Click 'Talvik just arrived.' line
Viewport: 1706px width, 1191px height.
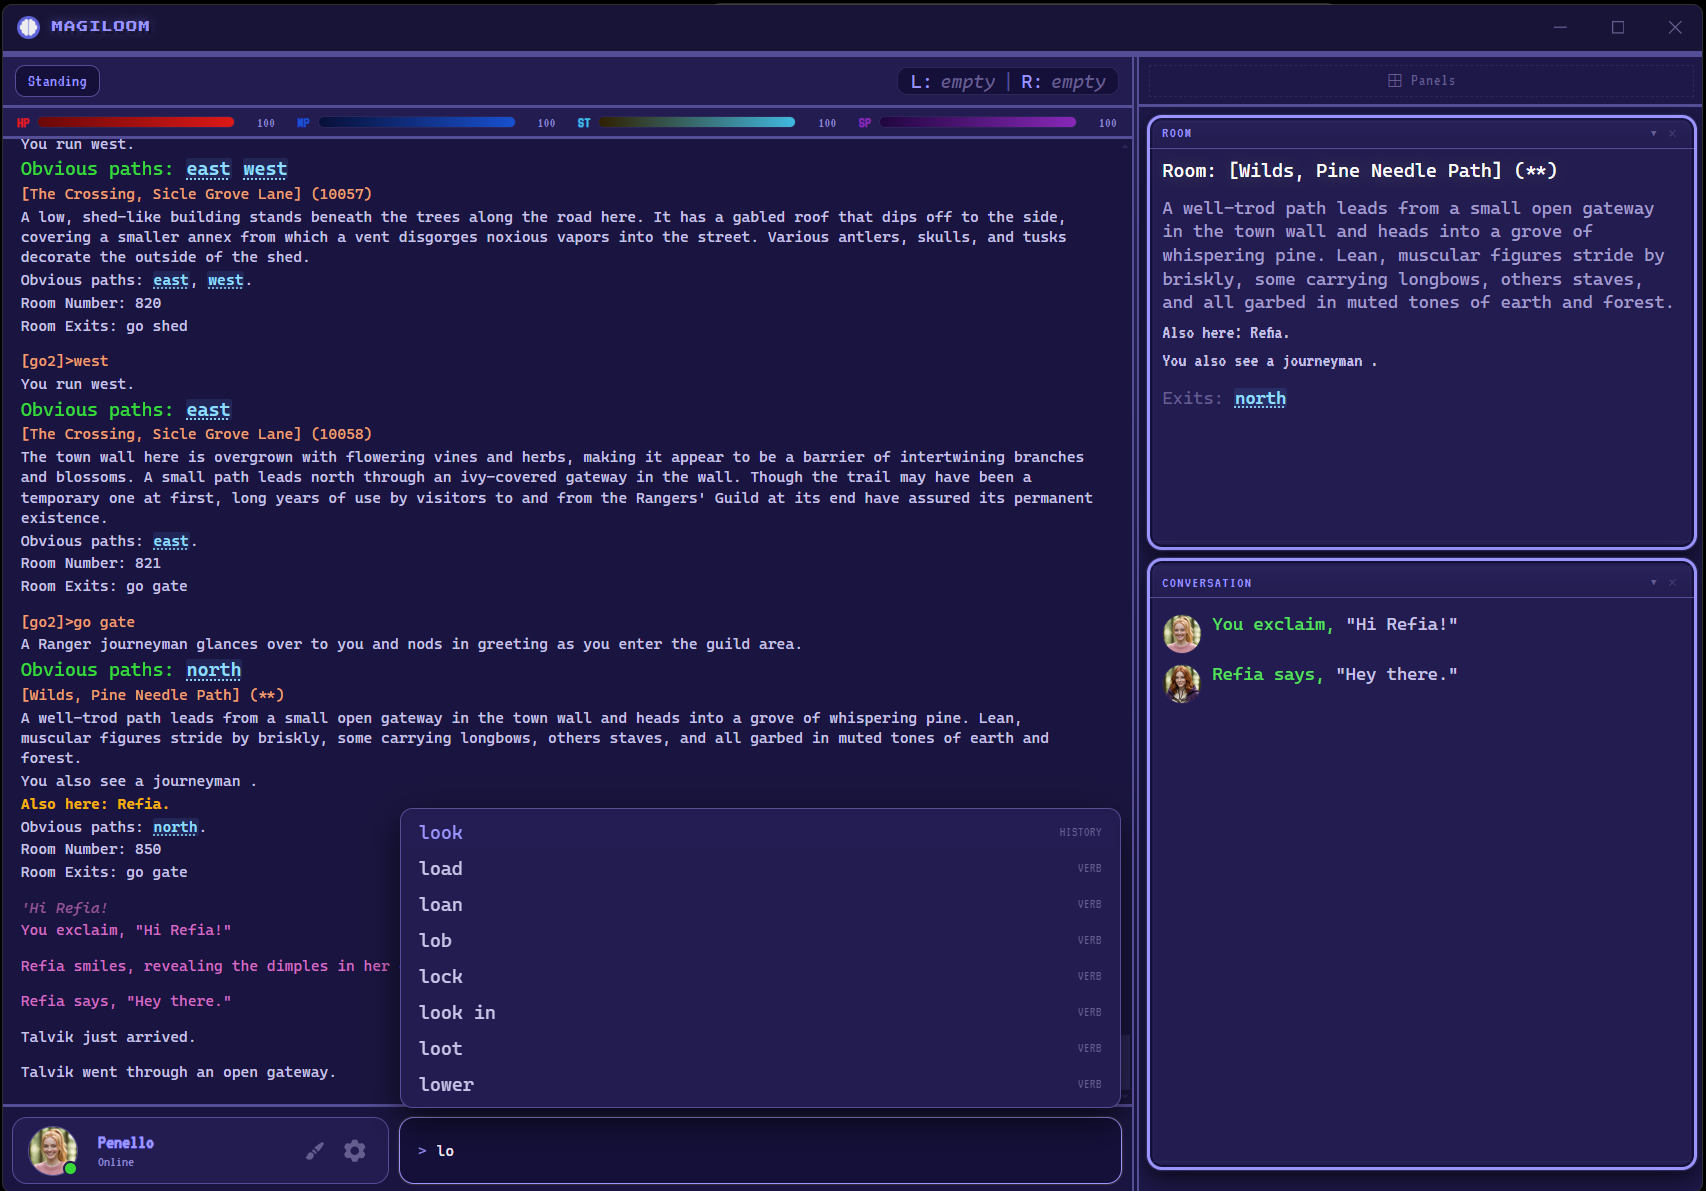(108, 1037)
